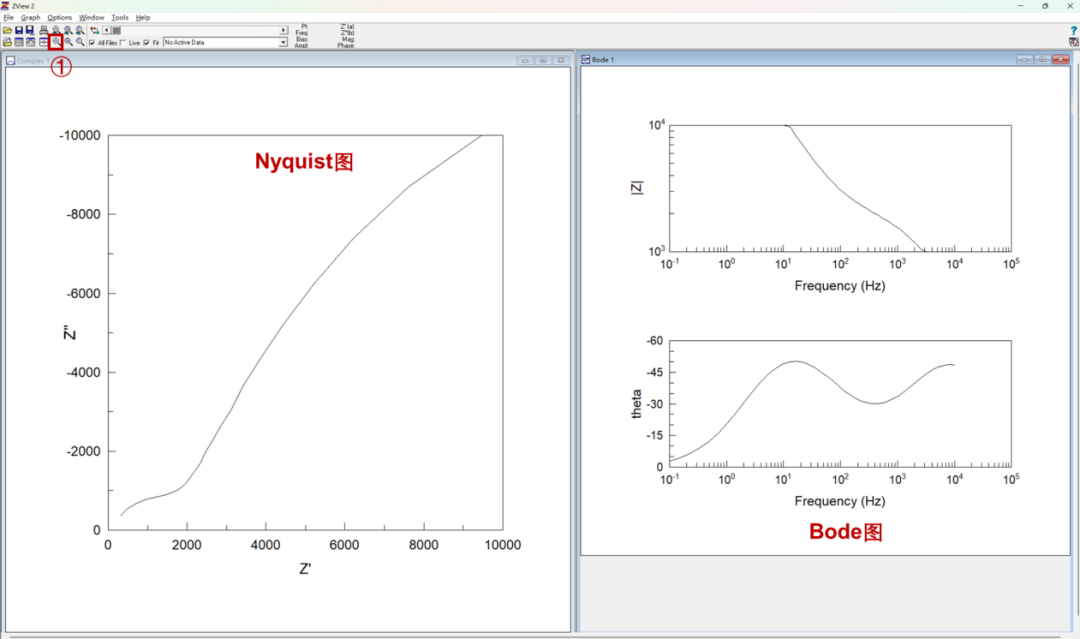
Task: Toggle the All Files checkbox
Action: click(92, 43)
